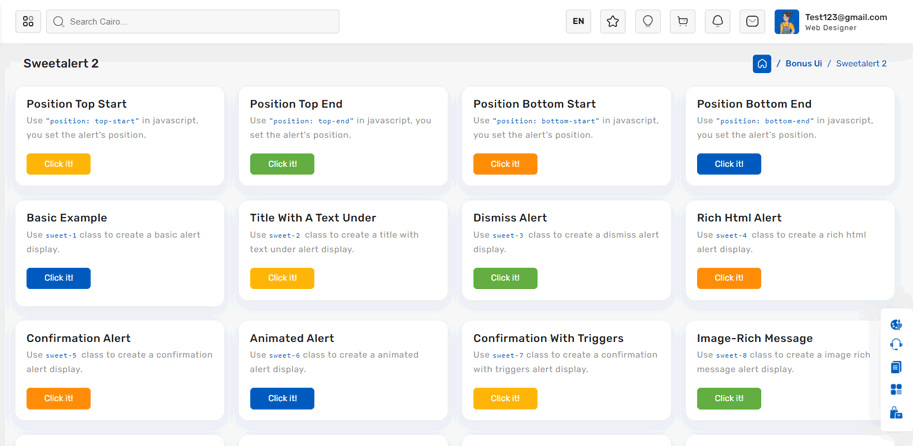Click the Basic Example Click it! button
This screenshot has height=446, width=913.
pyautogui.click(x=58, y=278)
